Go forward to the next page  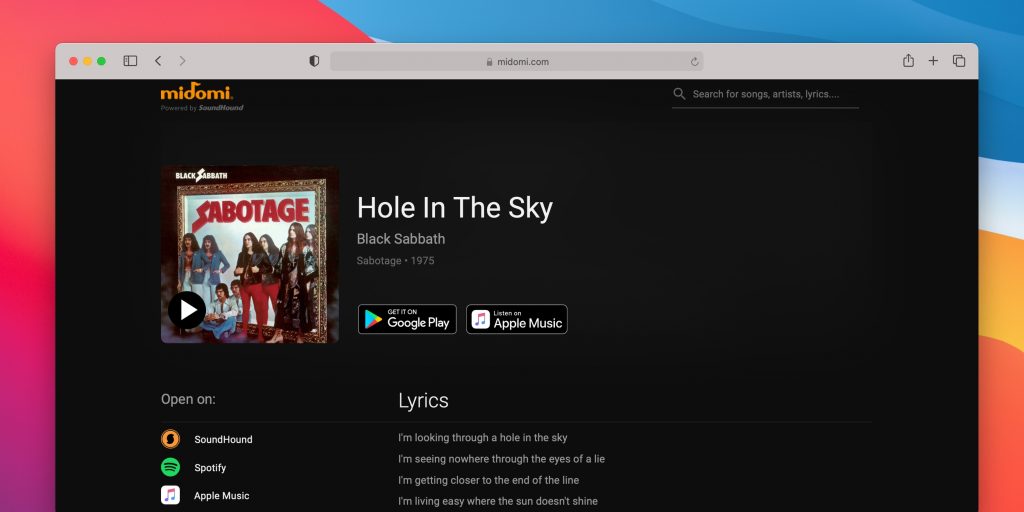(x=182, y=61)
